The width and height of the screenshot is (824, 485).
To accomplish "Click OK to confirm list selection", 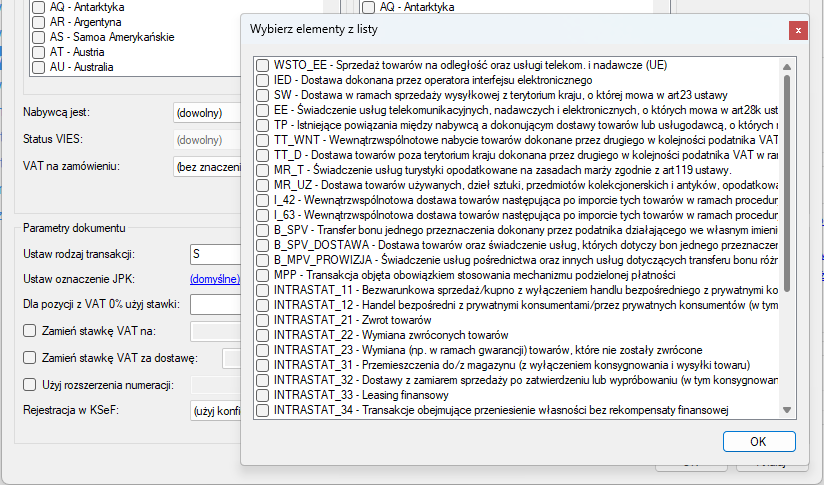I will [x=757, y=441].
